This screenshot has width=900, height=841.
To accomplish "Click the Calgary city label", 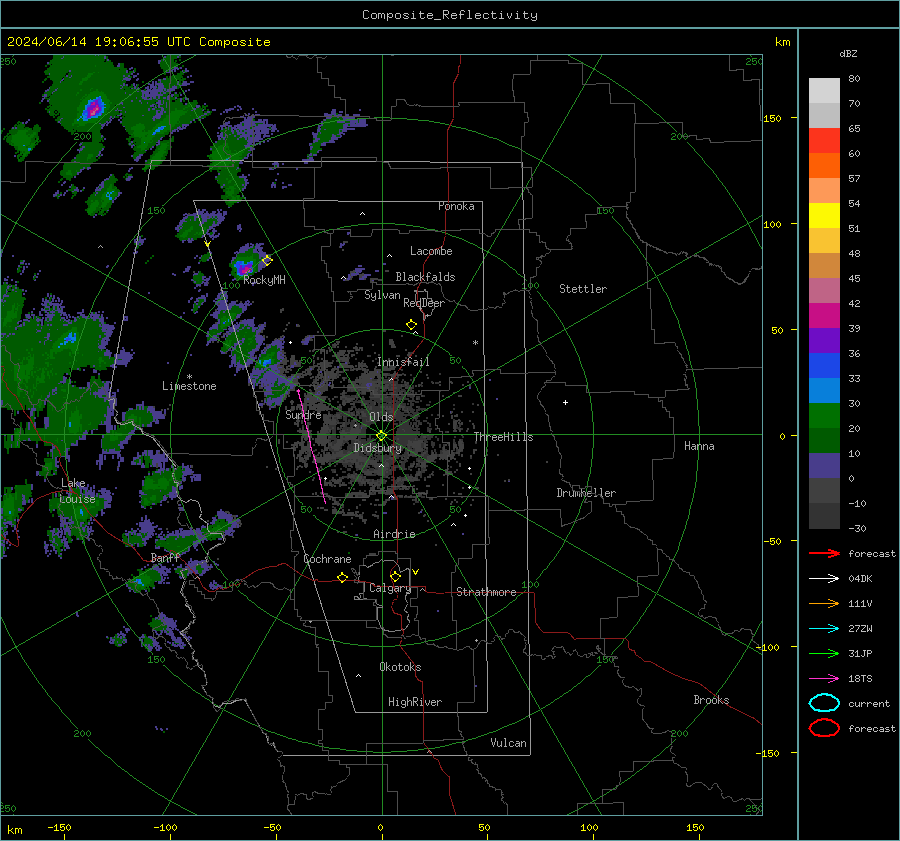I will pyautogui.click(x=390, y=588).
